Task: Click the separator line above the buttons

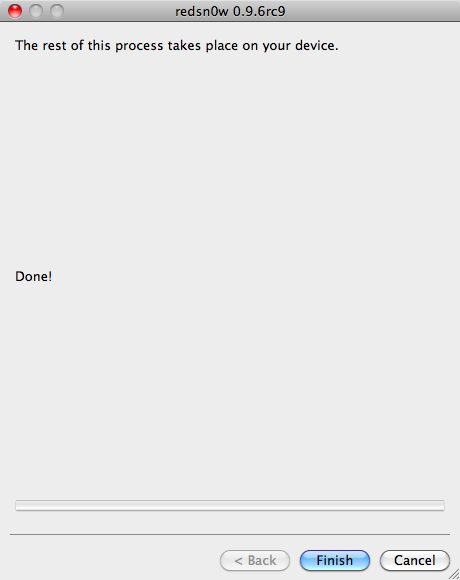Action: point(230,534)
